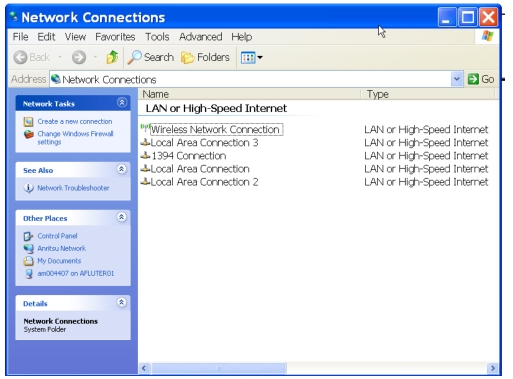Image resolution: width=513 pixels, height=379 pixels.
Task: Click the Forward navigation arrow icon
Action: tap(79, 57)
